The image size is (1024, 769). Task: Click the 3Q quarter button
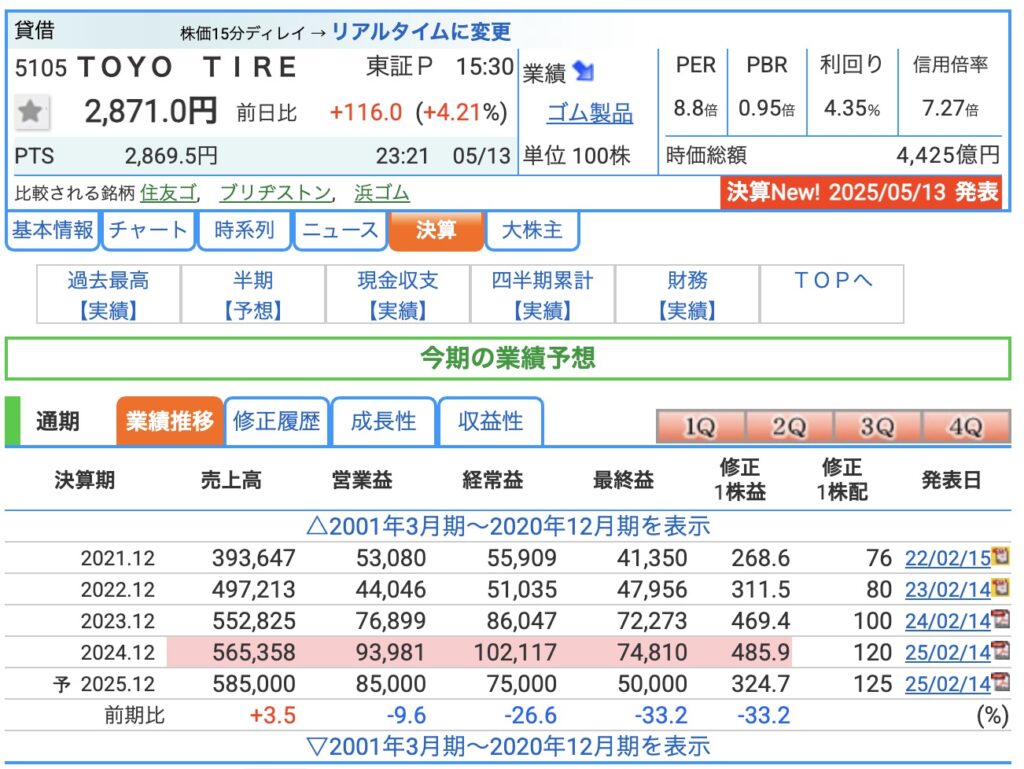pyautogui.click(x=877, y=427)
